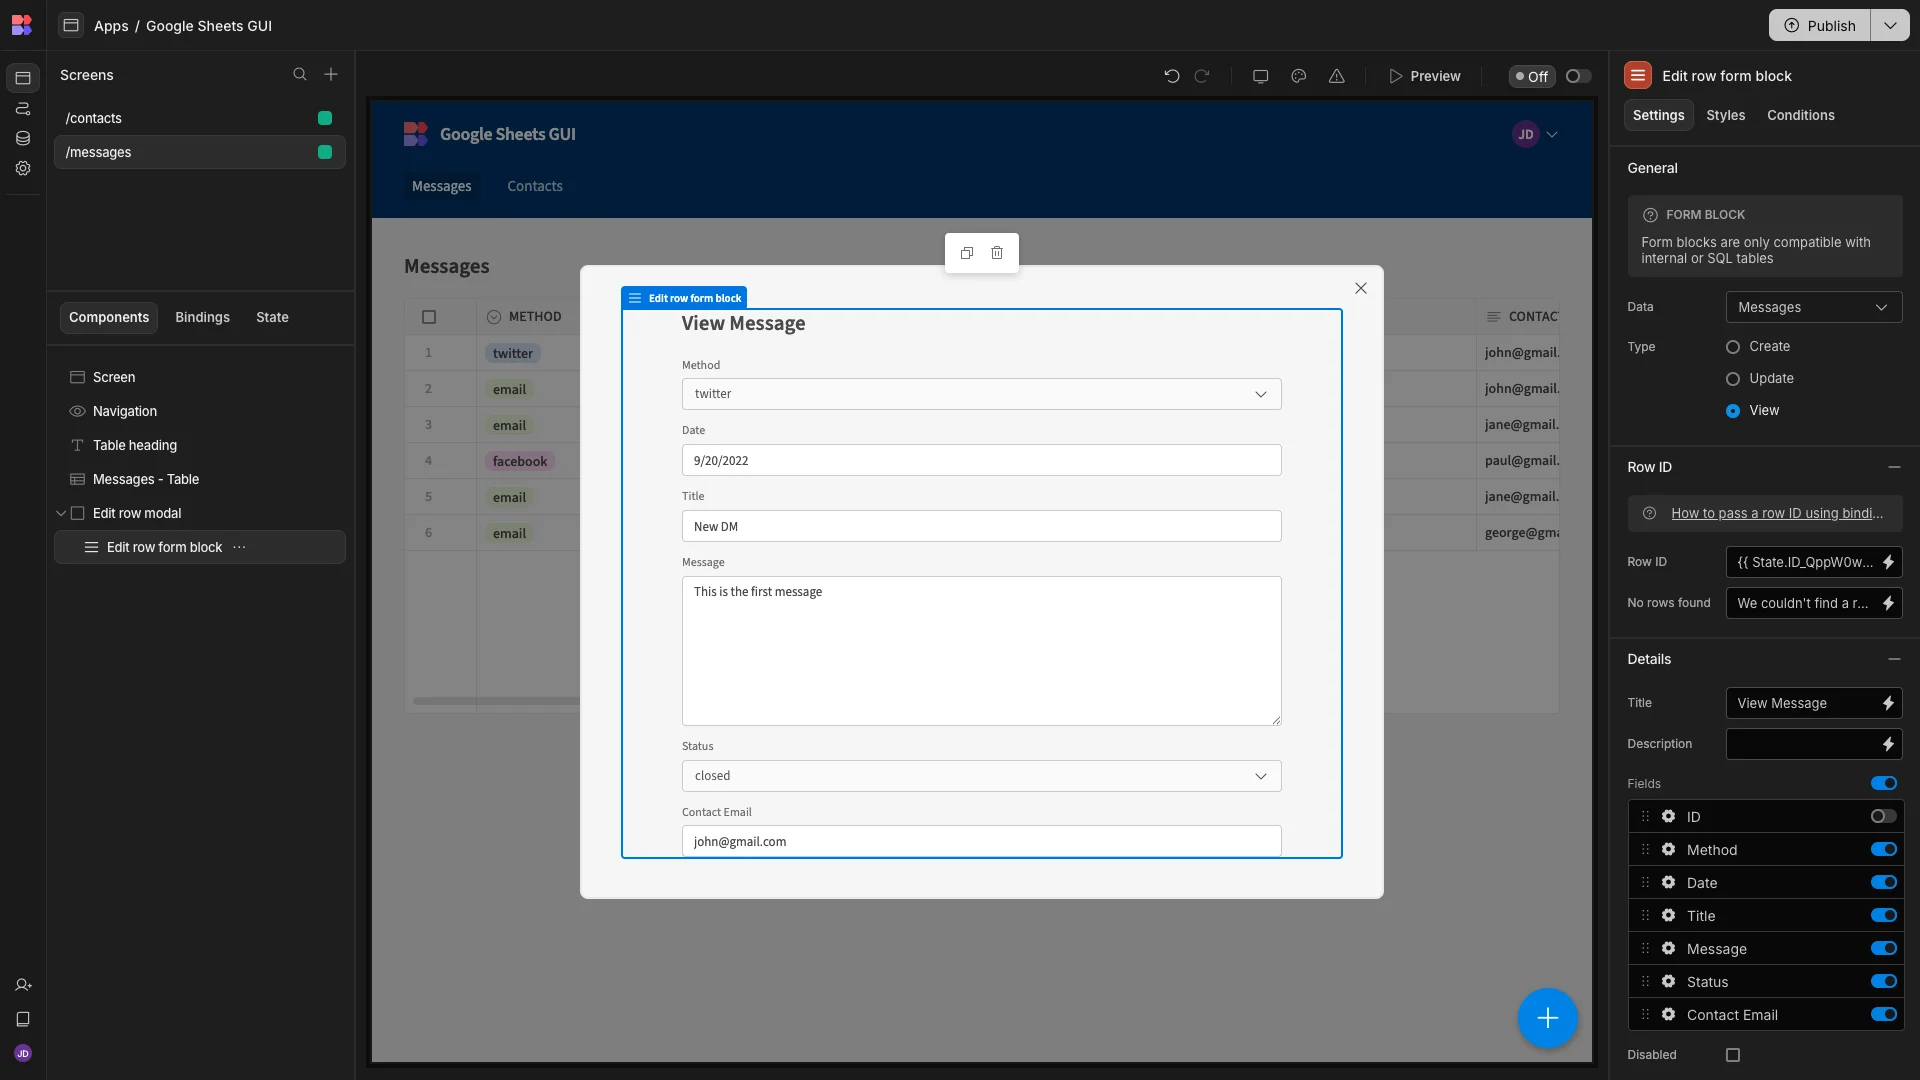Open settings gear for the Method field
Image resolution: width=1920 pixels, height=1080 pixels.
tap(1669, 849)
